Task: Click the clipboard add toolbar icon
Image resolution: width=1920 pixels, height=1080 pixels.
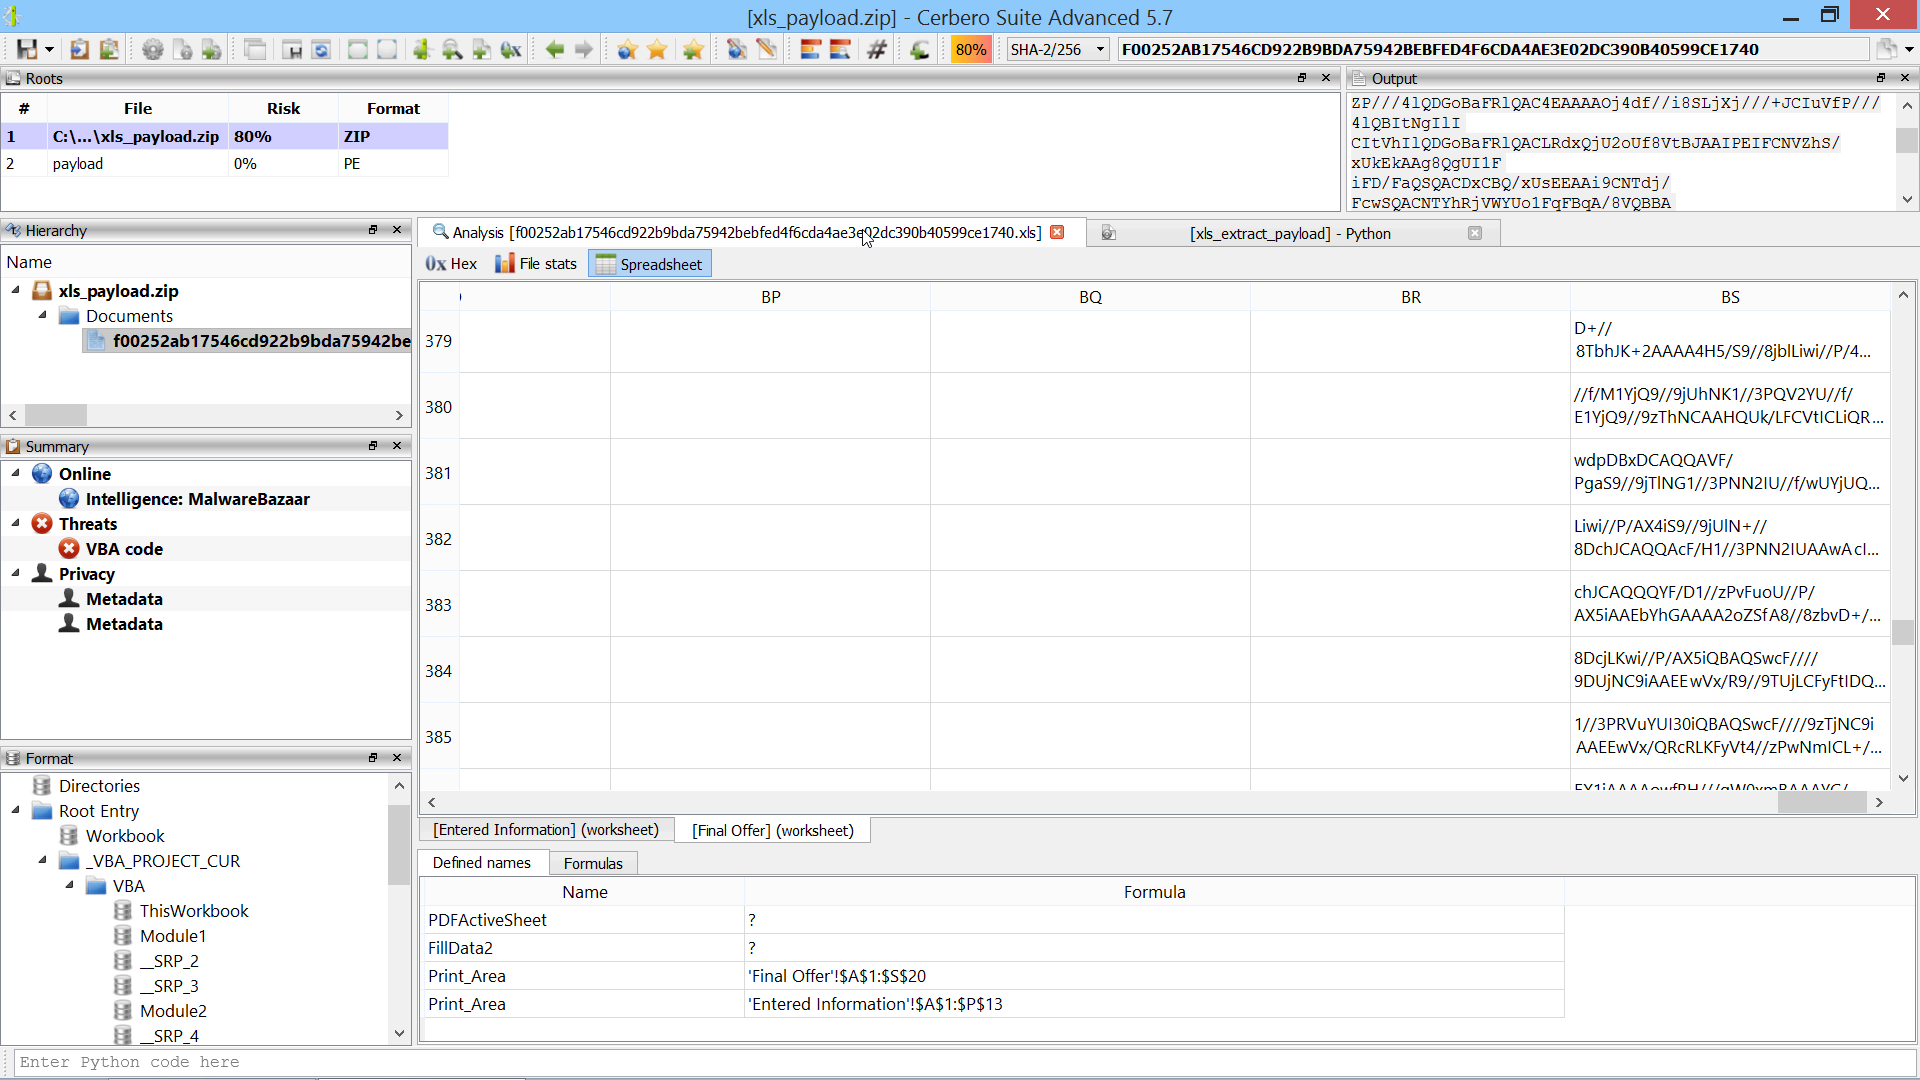Action: pos(109,49)
